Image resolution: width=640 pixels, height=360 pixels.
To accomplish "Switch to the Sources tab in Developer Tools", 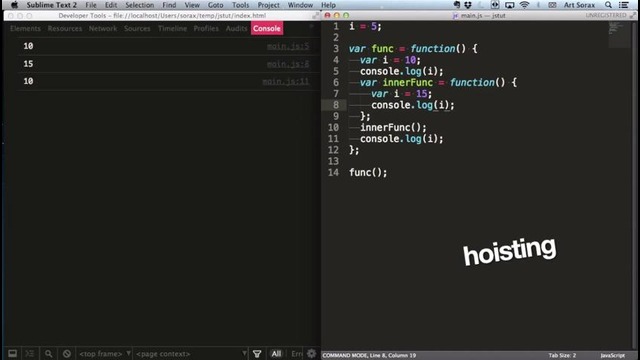I will point(137,29).
